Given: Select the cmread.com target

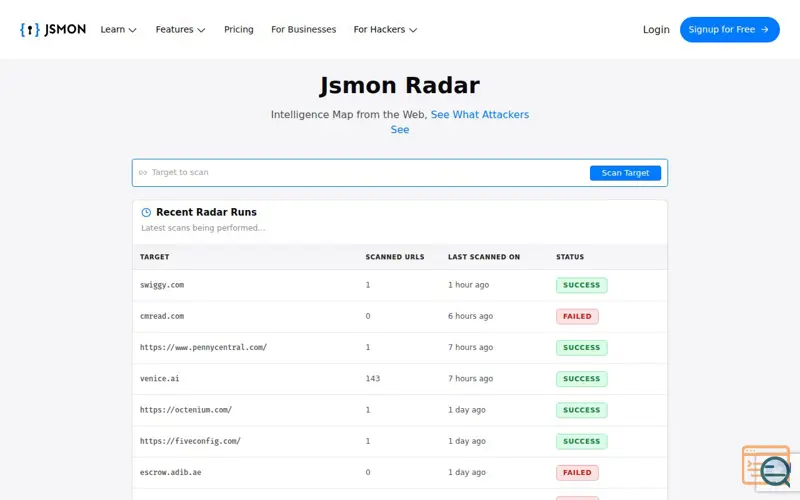Looking at the screenshot, I should point(162,316).
